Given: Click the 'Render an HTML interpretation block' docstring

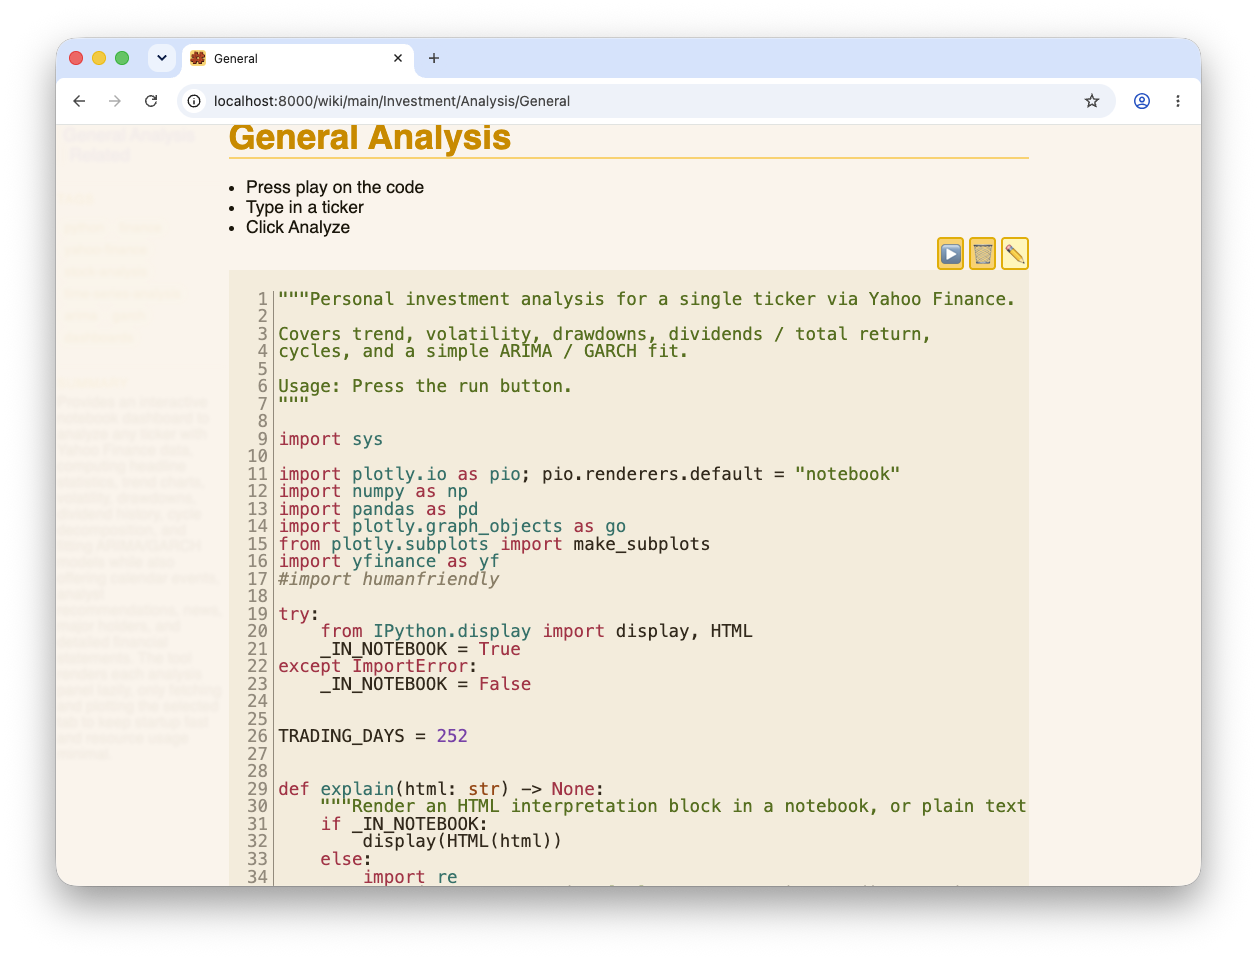Looking at the screenshot, I should coord(673,806).
